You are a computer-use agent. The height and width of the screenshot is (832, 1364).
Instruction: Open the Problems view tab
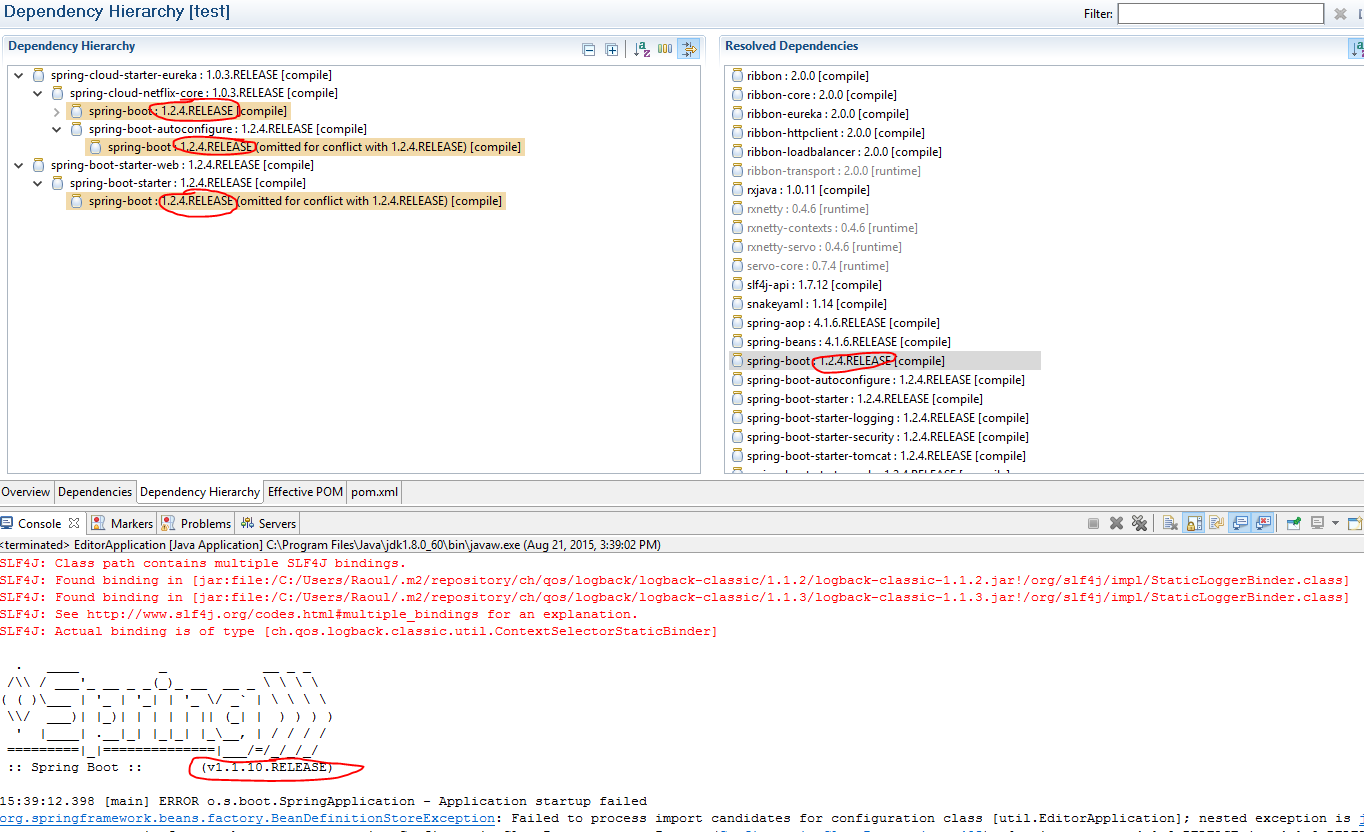tap(197, 523)
